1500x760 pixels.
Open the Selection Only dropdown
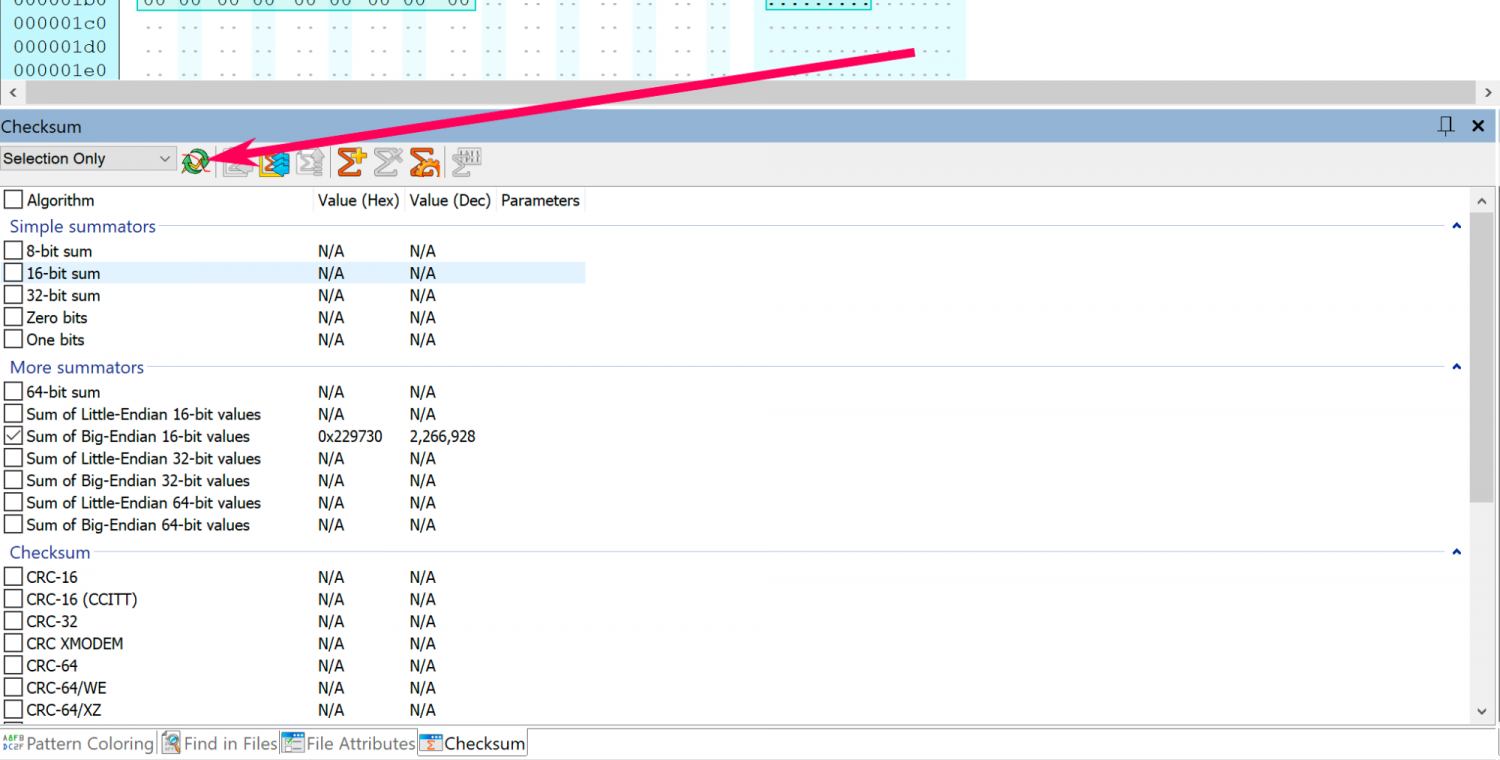[x=88, y=158]
